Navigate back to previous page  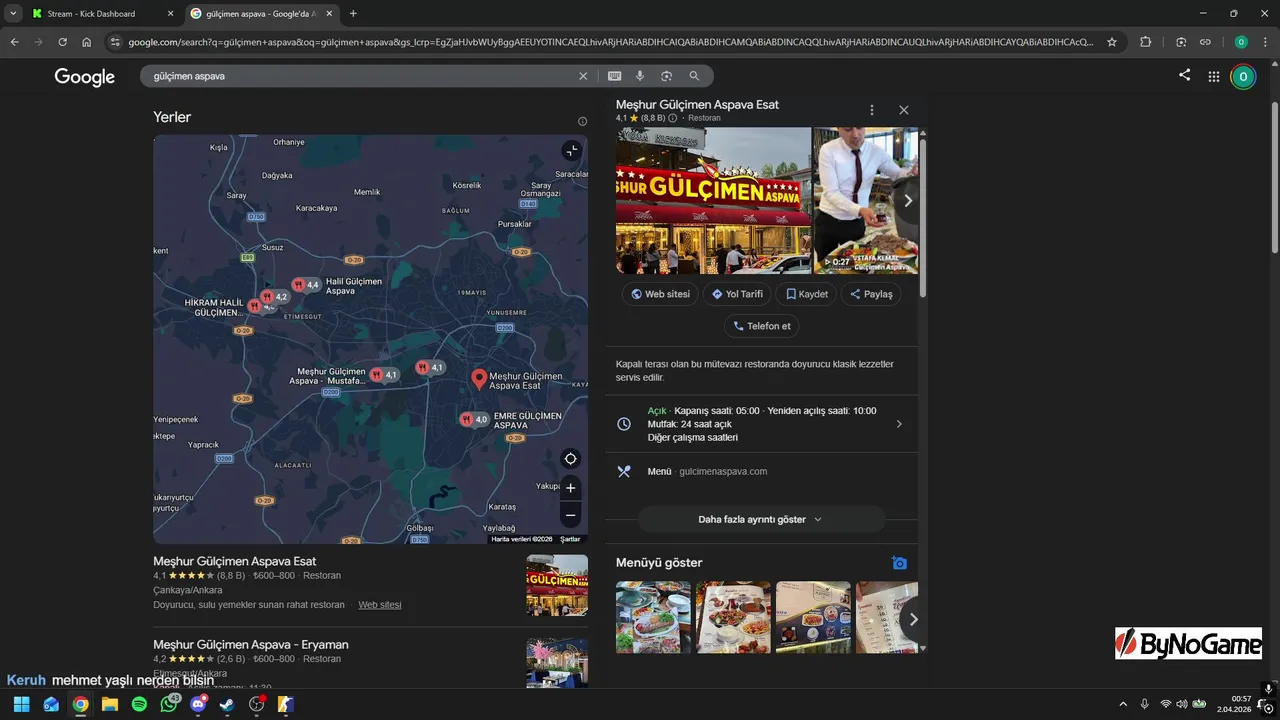14,42
